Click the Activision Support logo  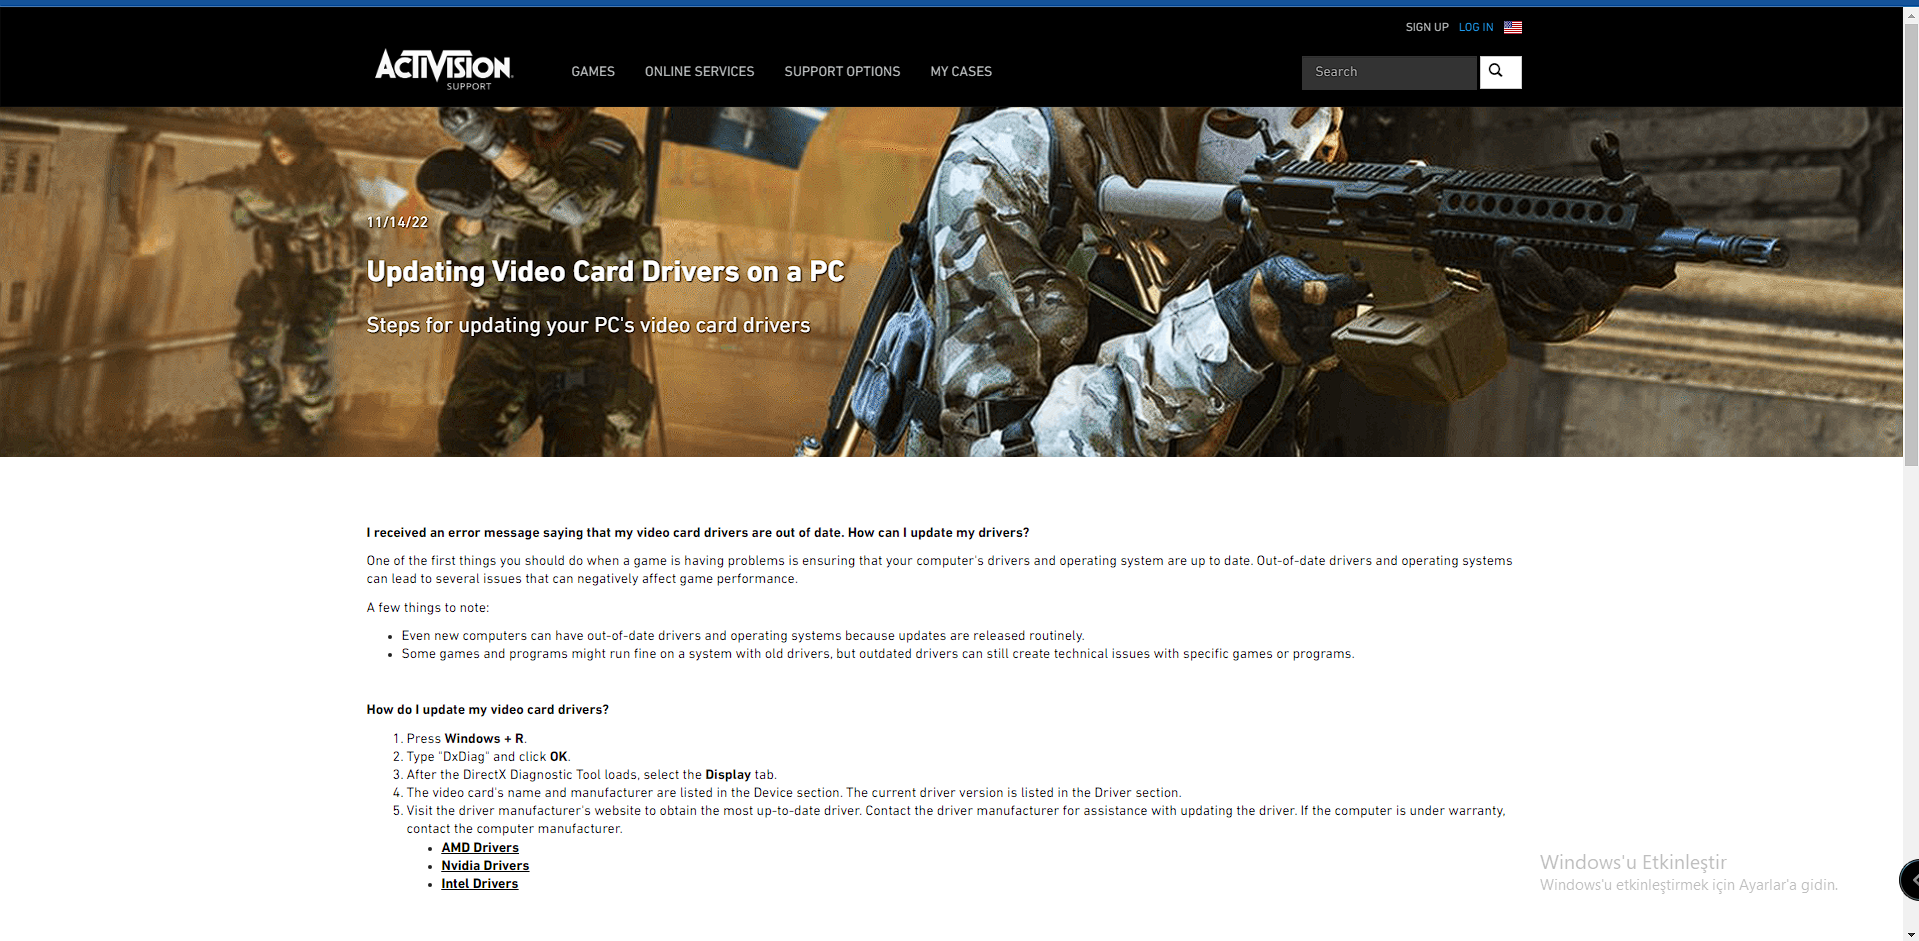(444, 70)
